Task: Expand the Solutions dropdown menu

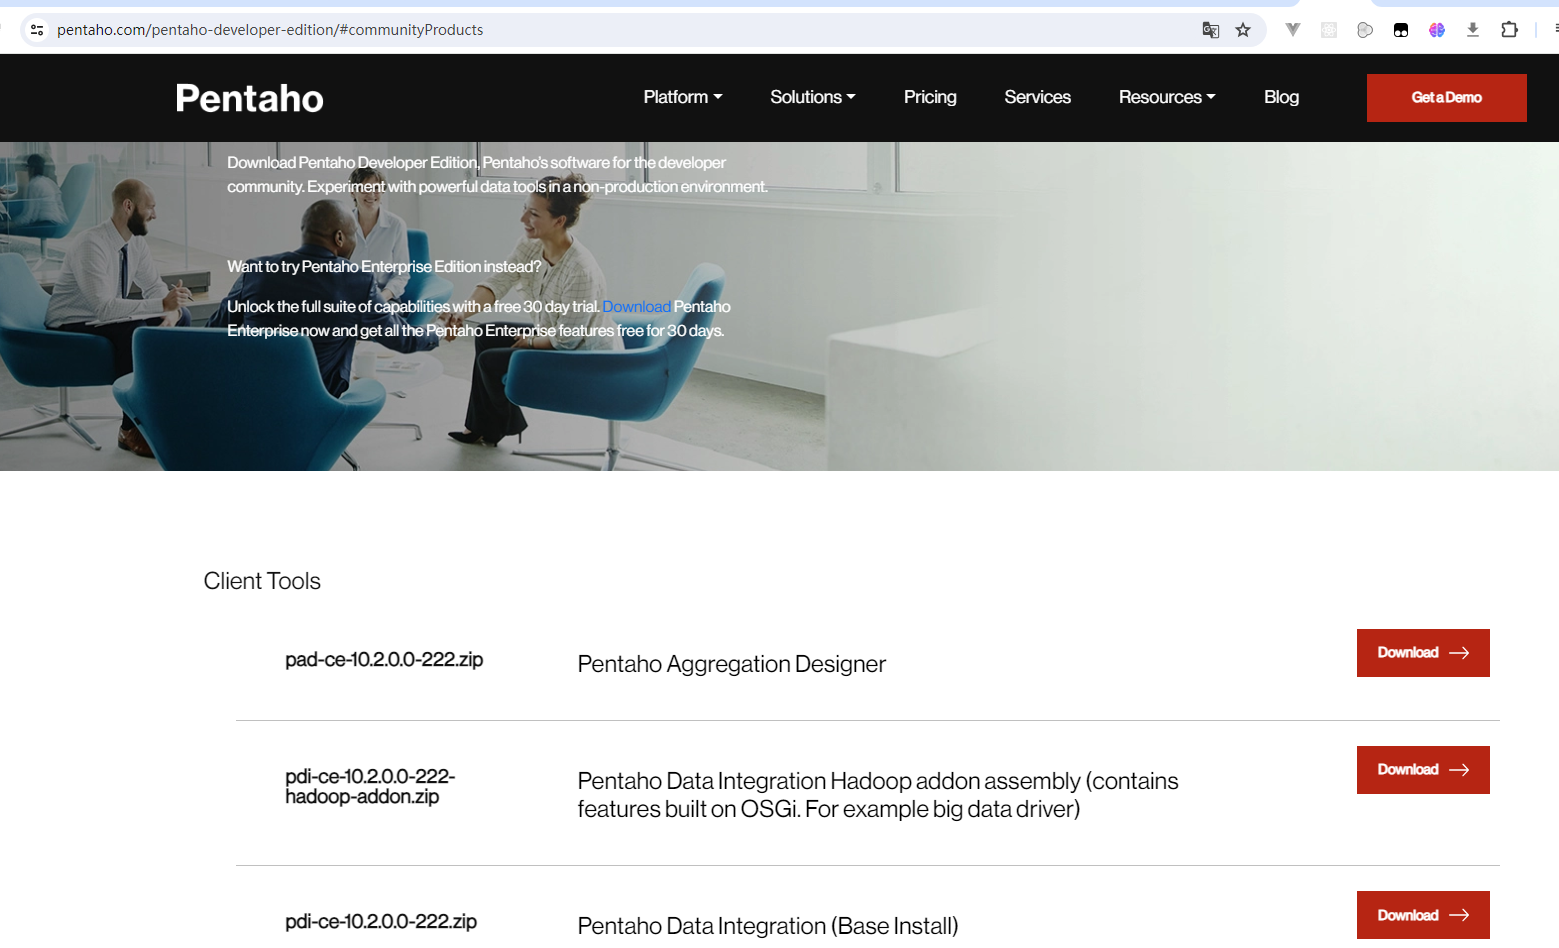Action: click(x=813, y=97)
